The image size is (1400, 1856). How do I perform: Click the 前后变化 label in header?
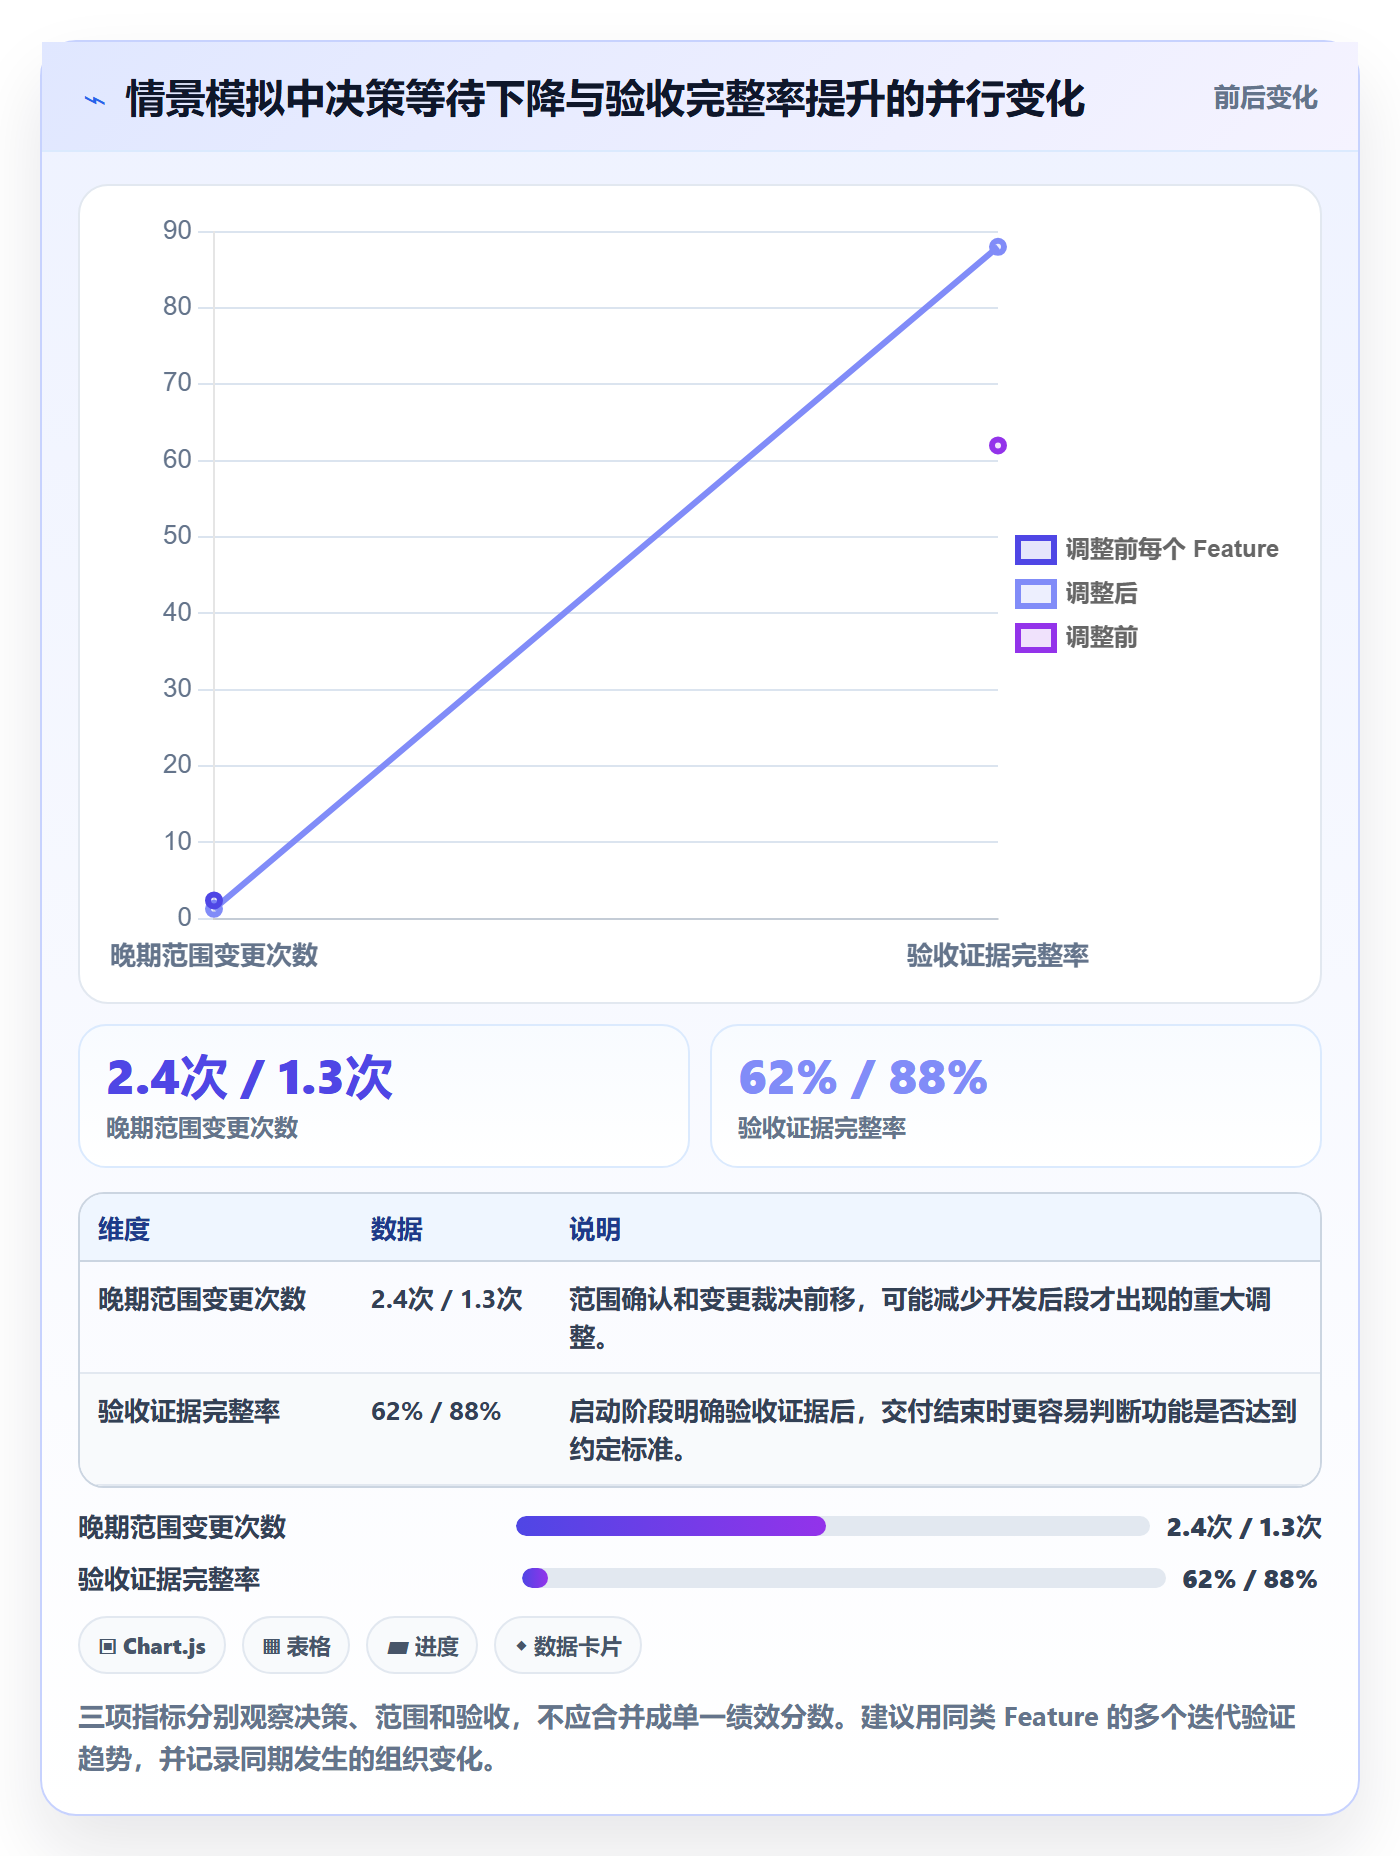tap(1265, 98)
